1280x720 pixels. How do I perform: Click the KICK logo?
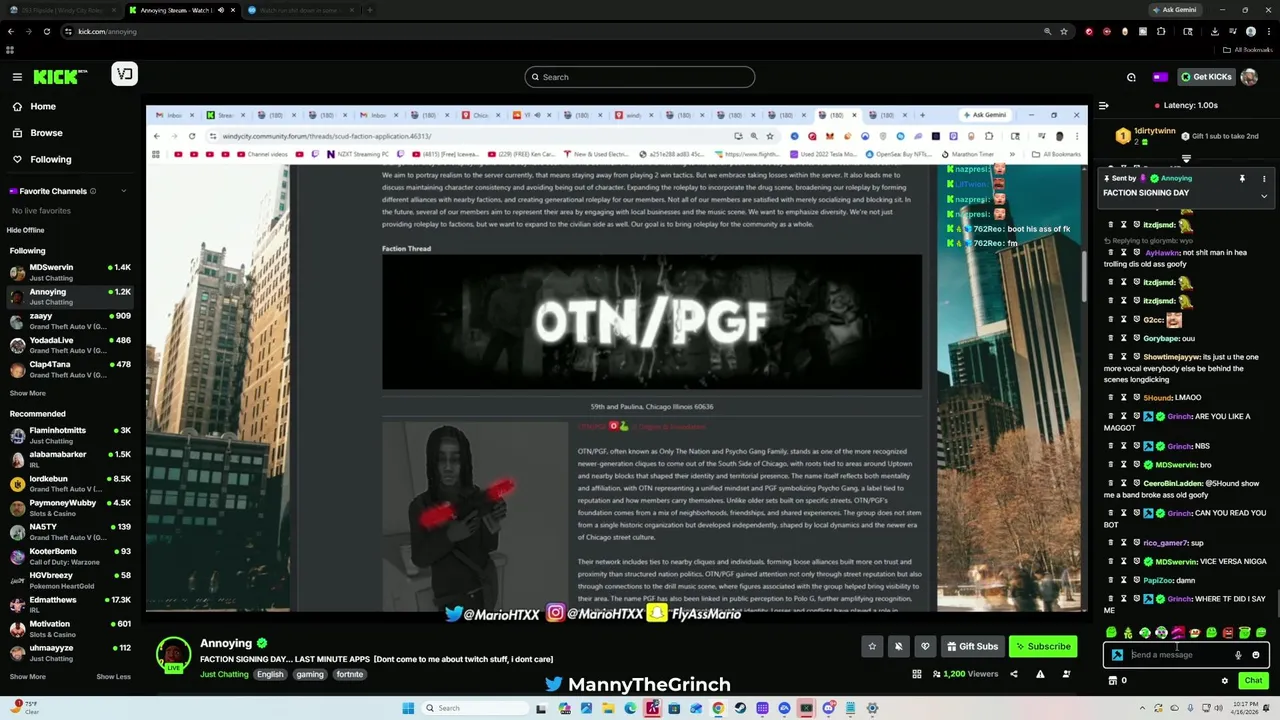point(59,77)
